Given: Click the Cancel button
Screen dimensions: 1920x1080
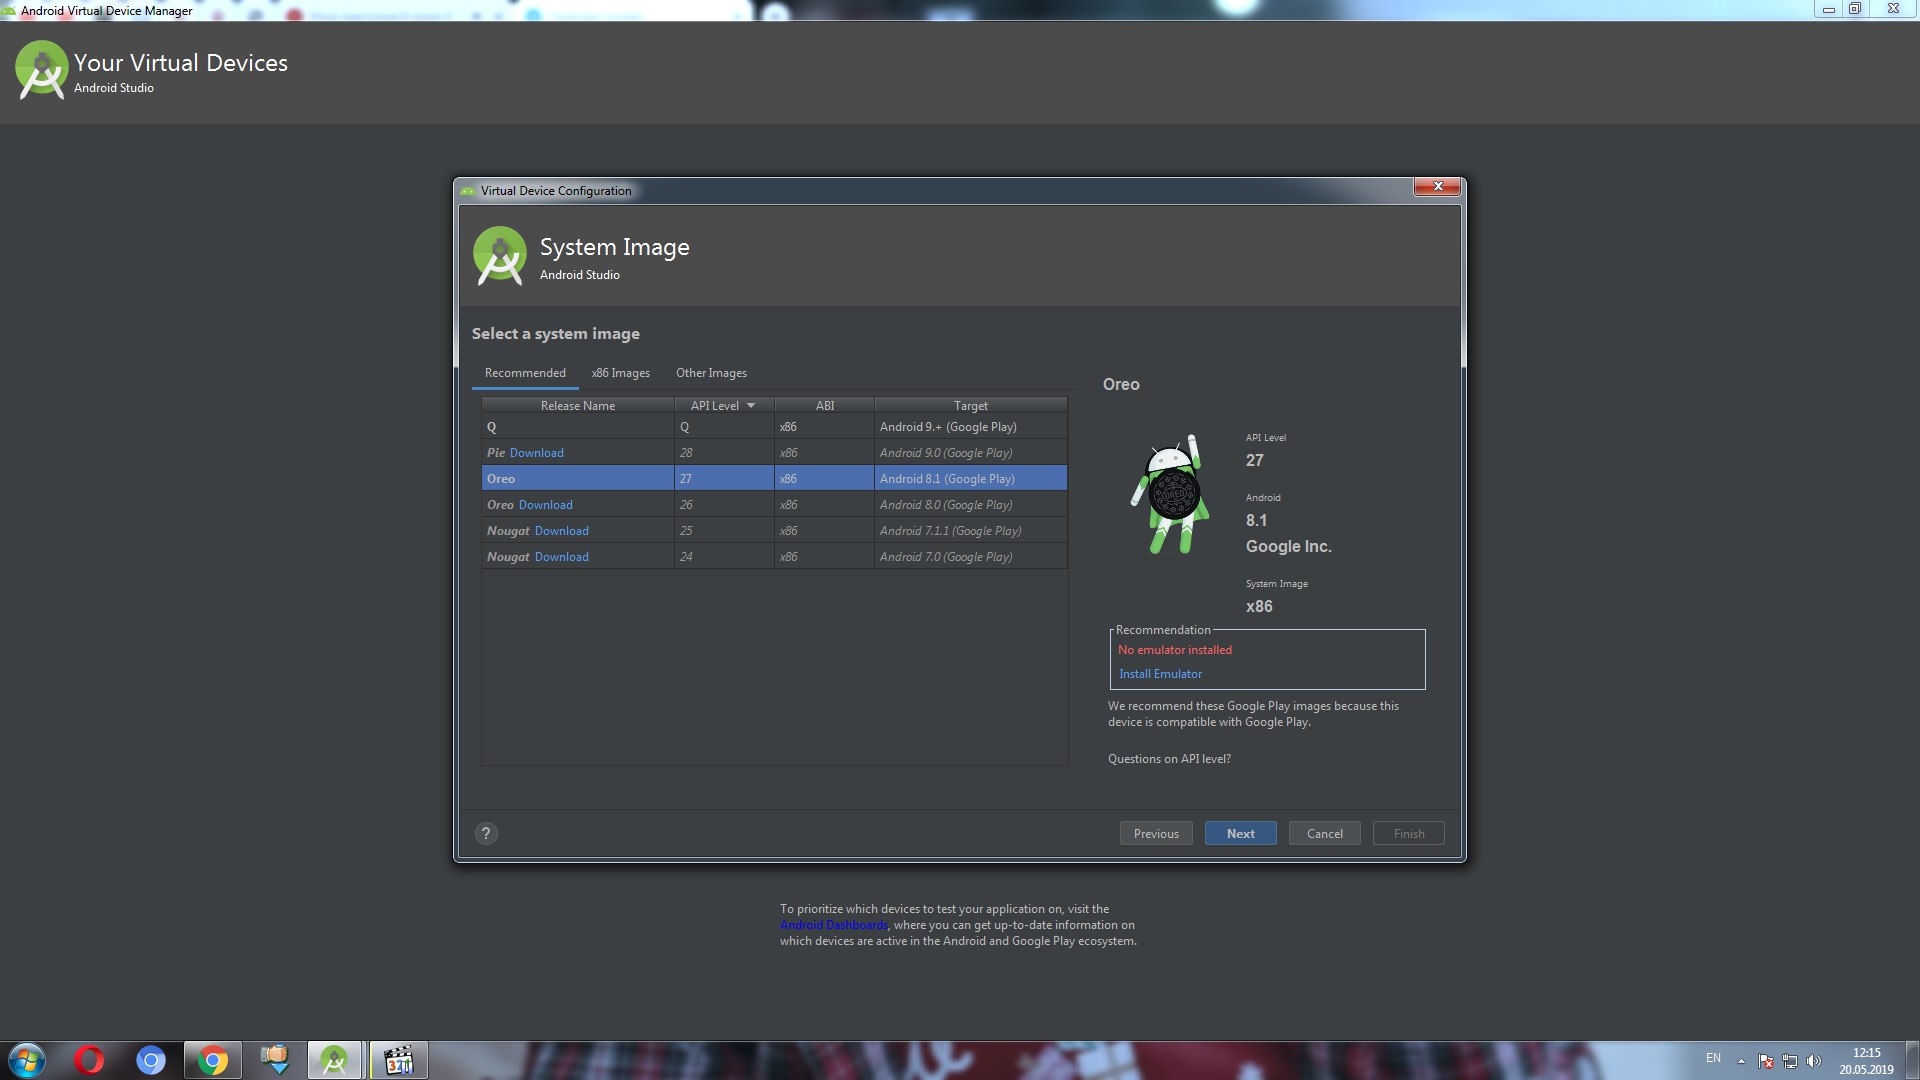Looking at the screenshot, I should coord(1324,833).
